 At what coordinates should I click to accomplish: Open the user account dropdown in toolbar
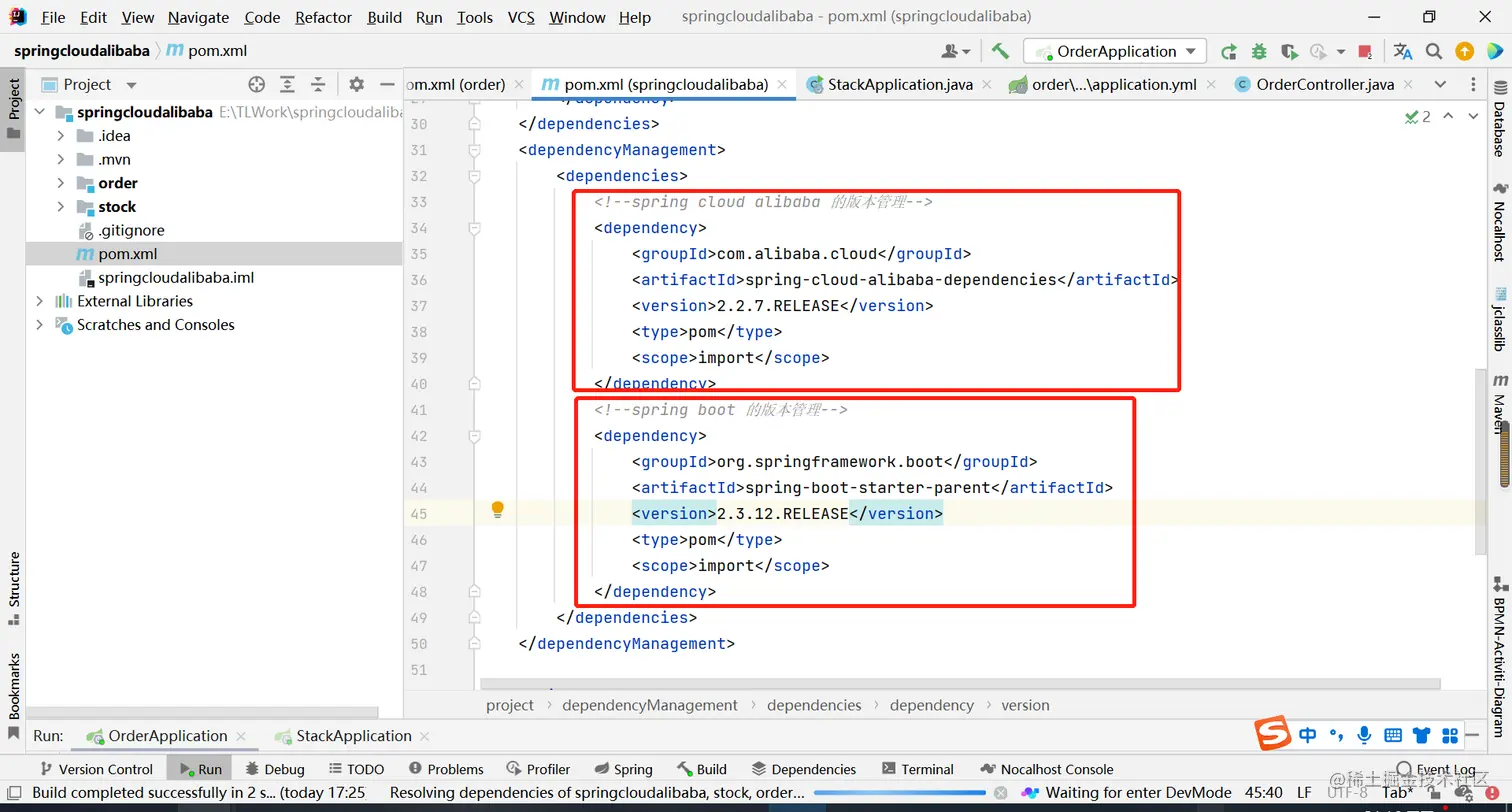(956, 51)
